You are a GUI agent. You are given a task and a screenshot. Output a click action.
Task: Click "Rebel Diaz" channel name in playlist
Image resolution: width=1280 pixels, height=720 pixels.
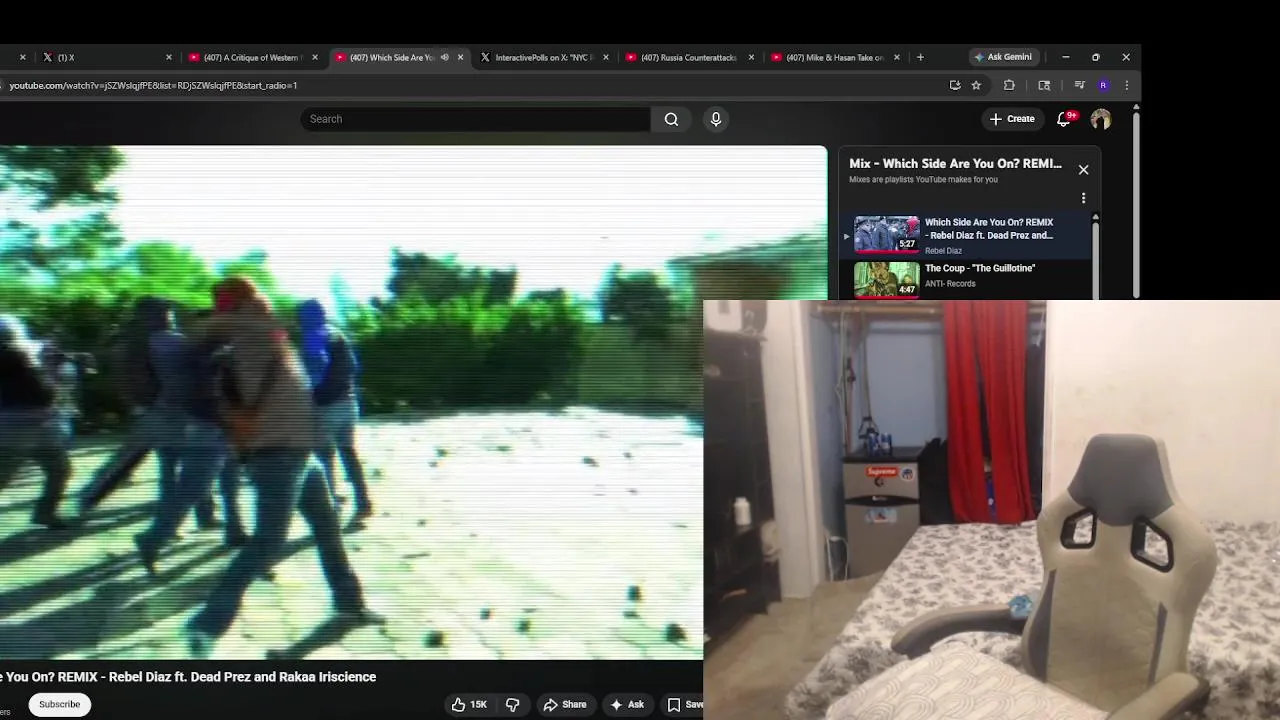pyautogui.click(x=943, y=251)
